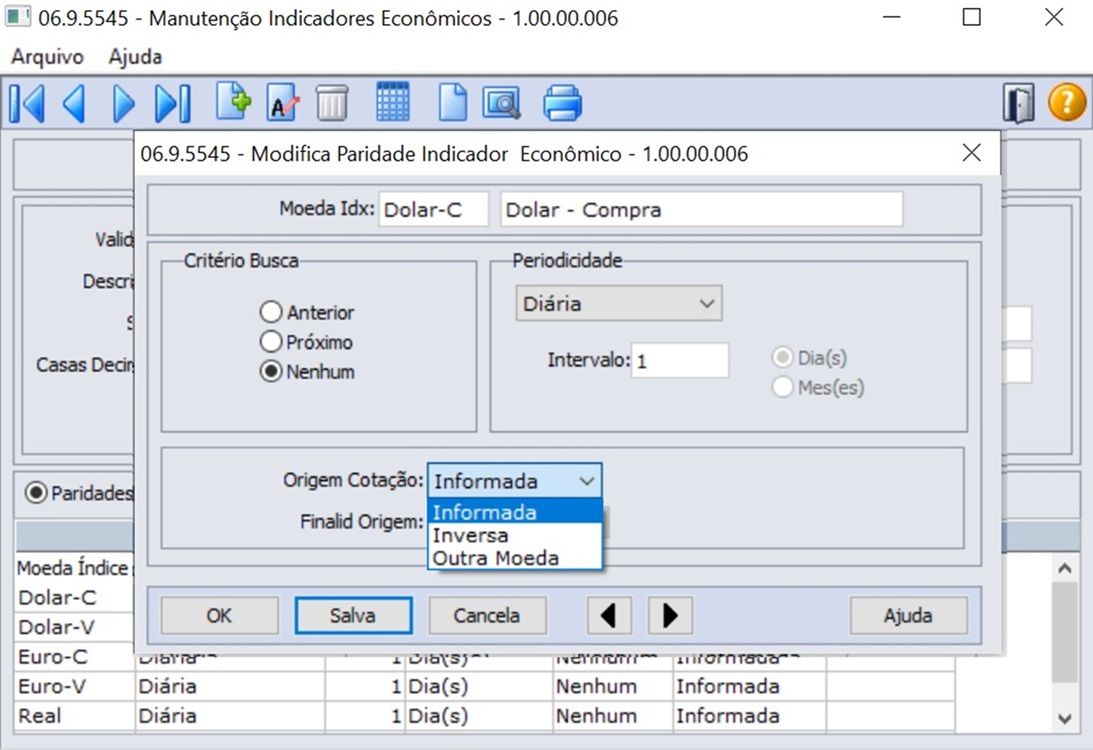Click the table scrollbar up arrow
Screen dimensions: 1093x750
click(x=1064, y=568)
